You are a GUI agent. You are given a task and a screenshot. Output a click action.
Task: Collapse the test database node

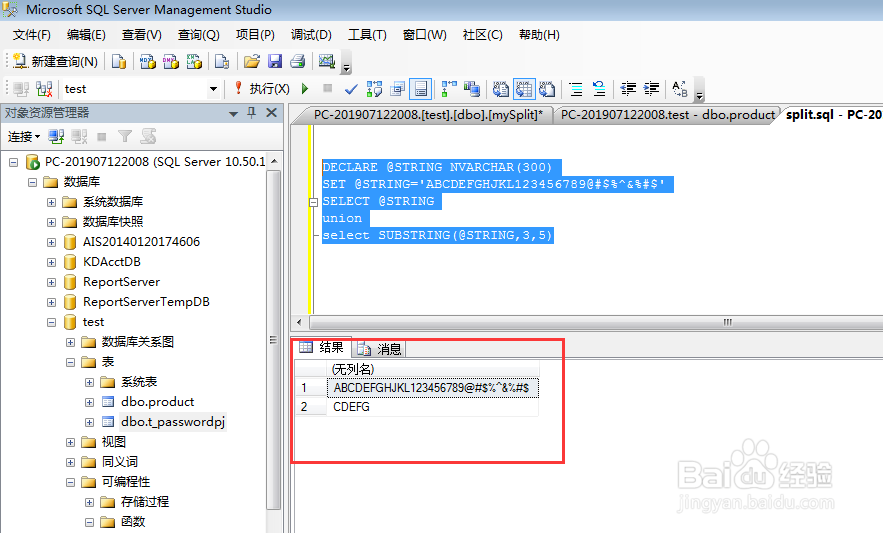tap(51, 322)
